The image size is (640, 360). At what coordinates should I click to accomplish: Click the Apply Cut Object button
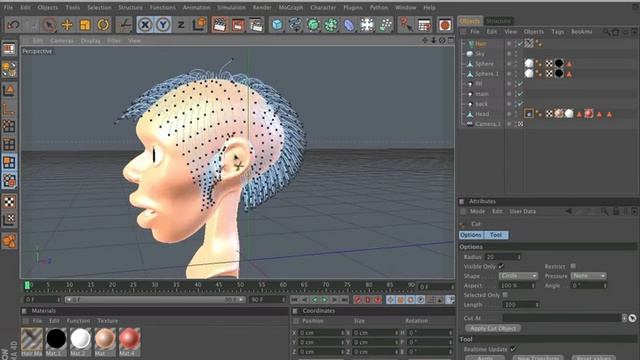pyautogui.click(x=493, y=328)
